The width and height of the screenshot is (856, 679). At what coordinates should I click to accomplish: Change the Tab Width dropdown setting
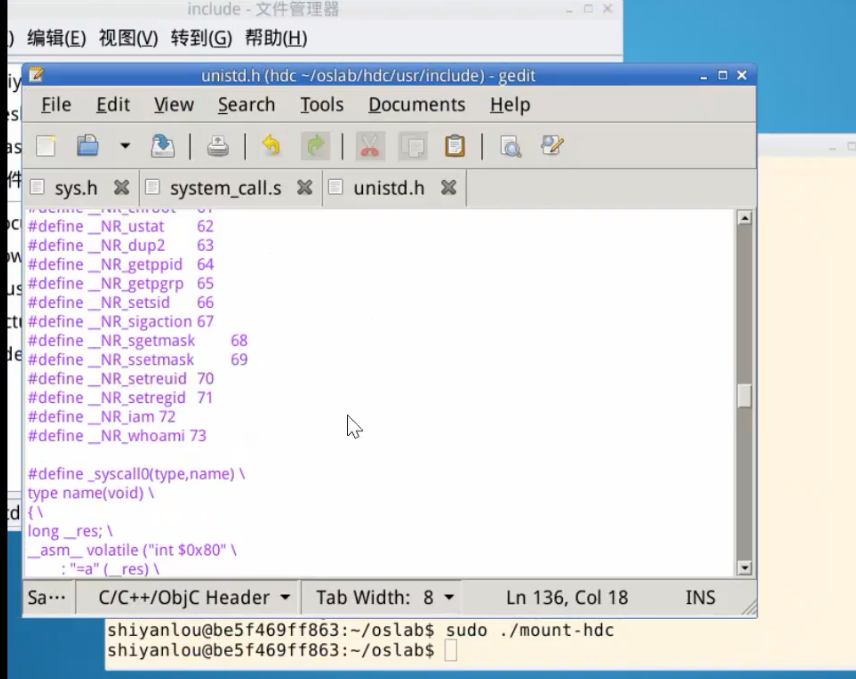pos(385,597)
